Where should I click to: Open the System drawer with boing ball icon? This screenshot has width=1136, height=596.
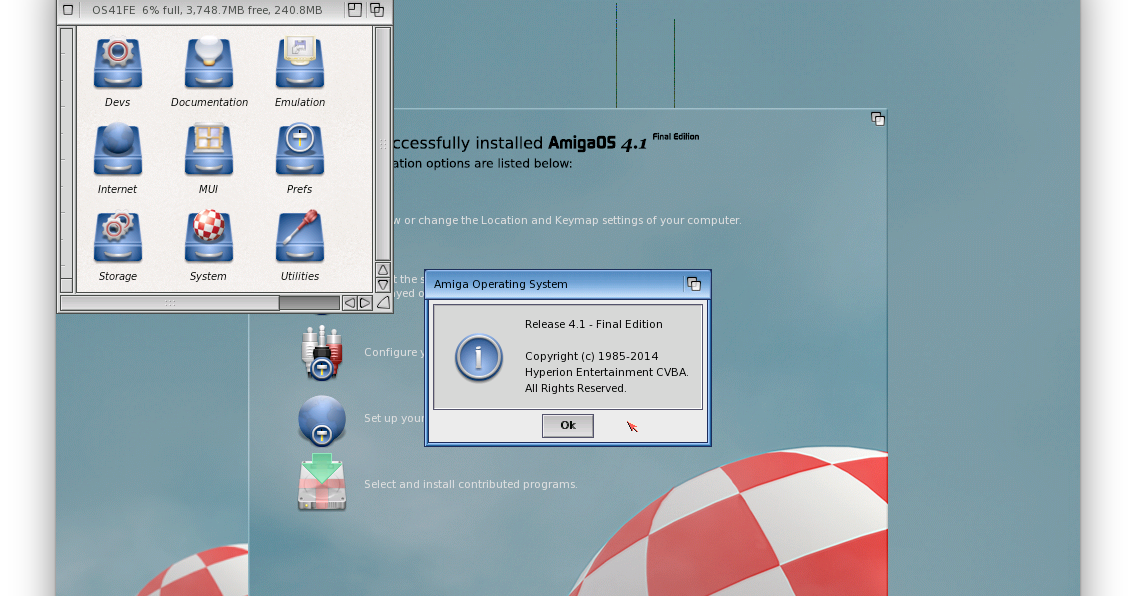click(x=208, y=235)
